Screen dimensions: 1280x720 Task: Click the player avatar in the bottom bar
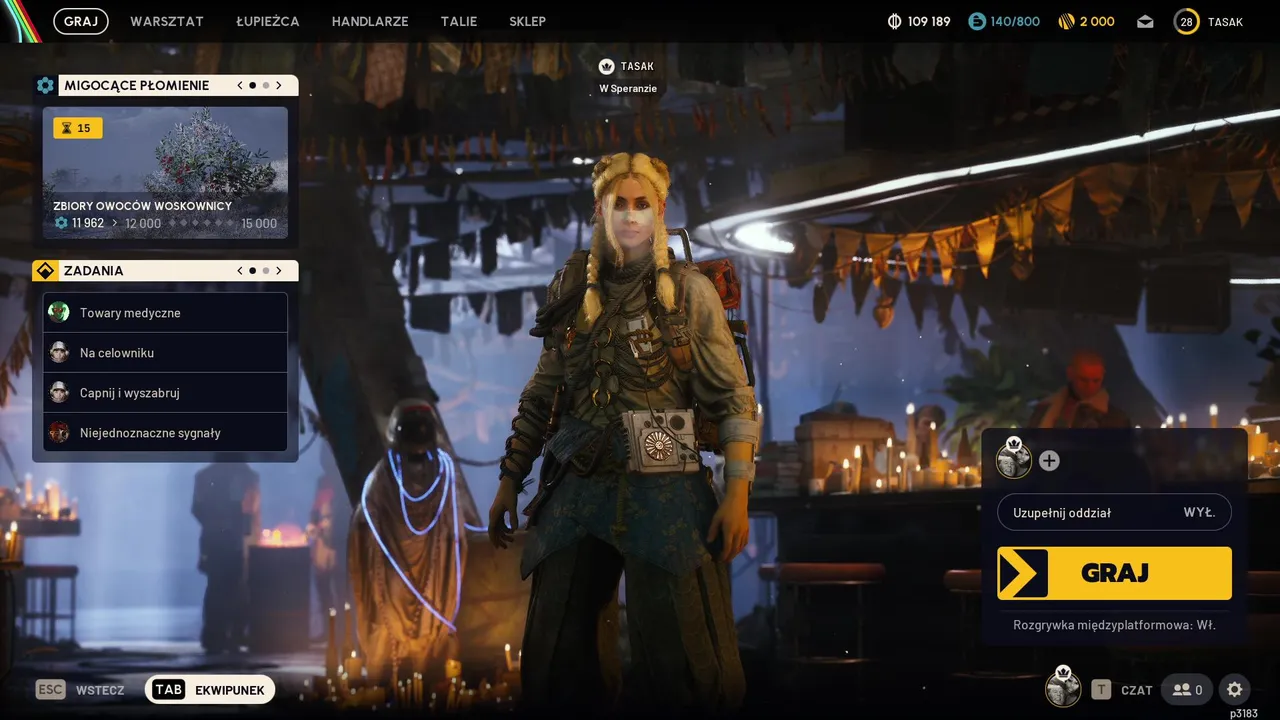coord(1063,687)
